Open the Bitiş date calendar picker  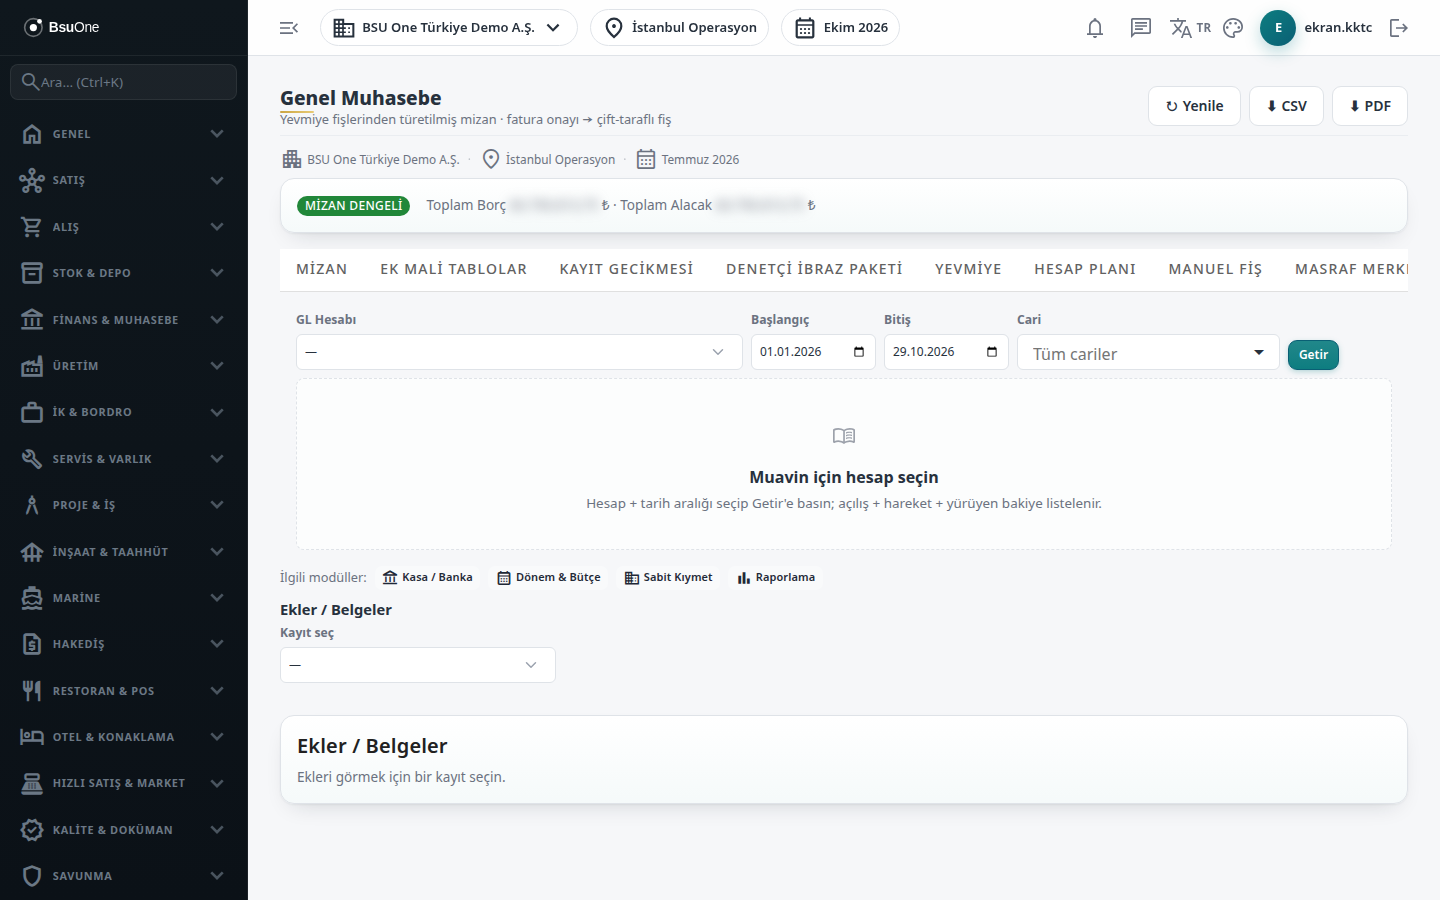(992, 352)
